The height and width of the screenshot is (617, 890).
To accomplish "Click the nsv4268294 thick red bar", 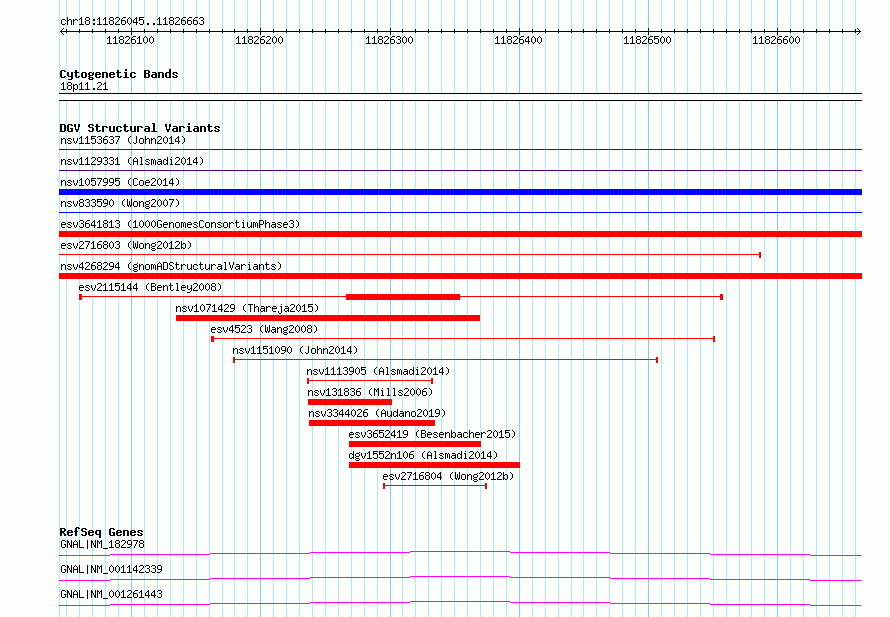I will 460,276.
